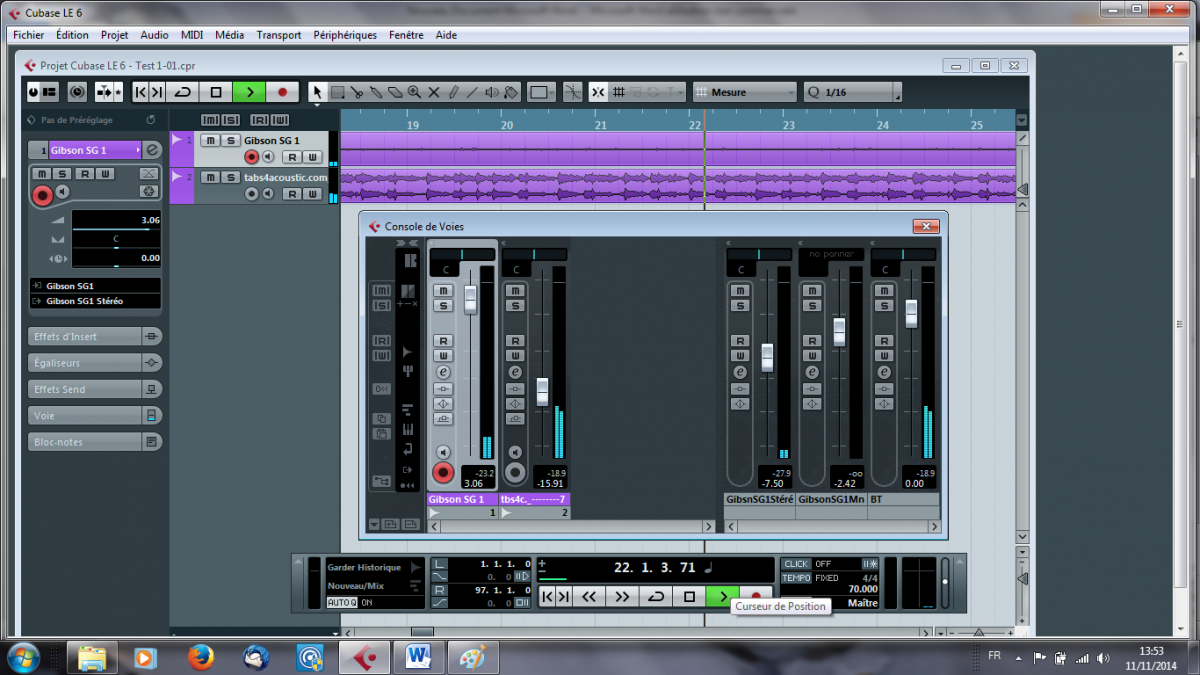Solo the BT channel in mixer

pyautogui.click(x=884, y=305)
